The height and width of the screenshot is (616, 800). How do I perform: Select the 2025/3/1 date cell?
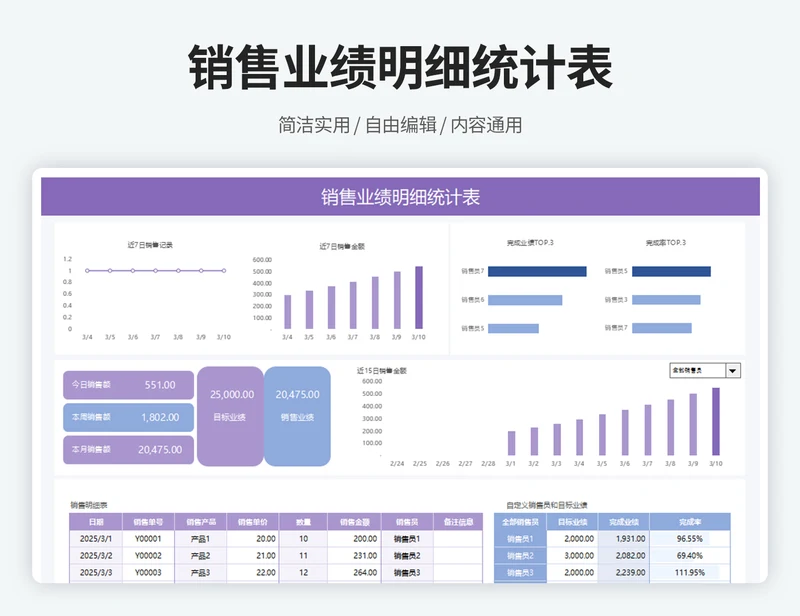click(96, 539)
